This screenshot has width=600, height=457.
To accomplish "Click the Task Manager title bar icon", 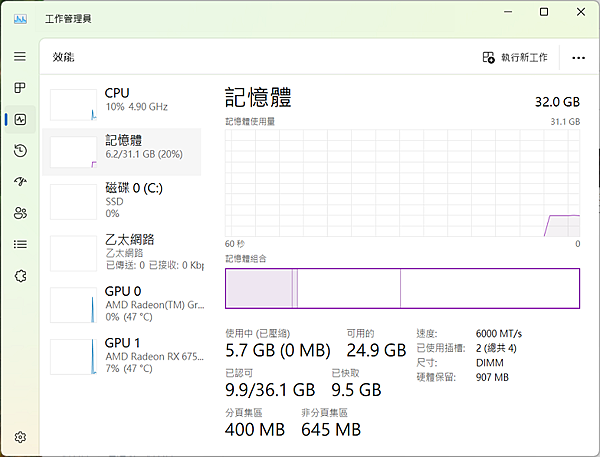I will tap(21, 18).
